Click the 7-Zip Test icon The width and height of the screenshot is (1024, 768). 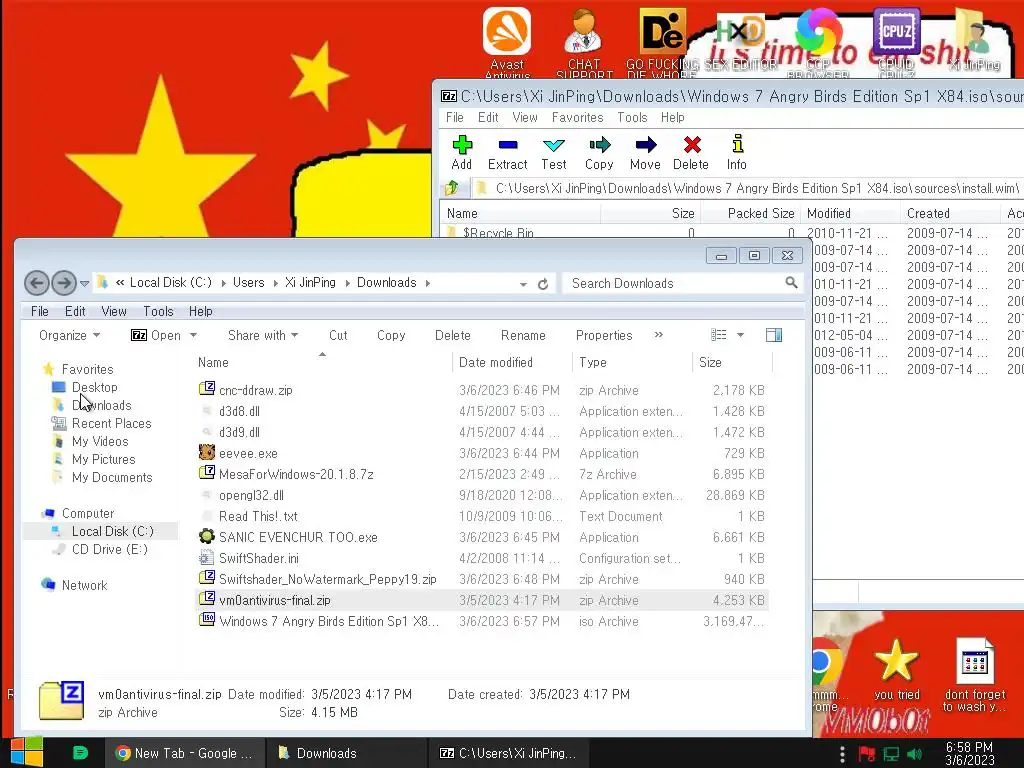coord(554,145)
